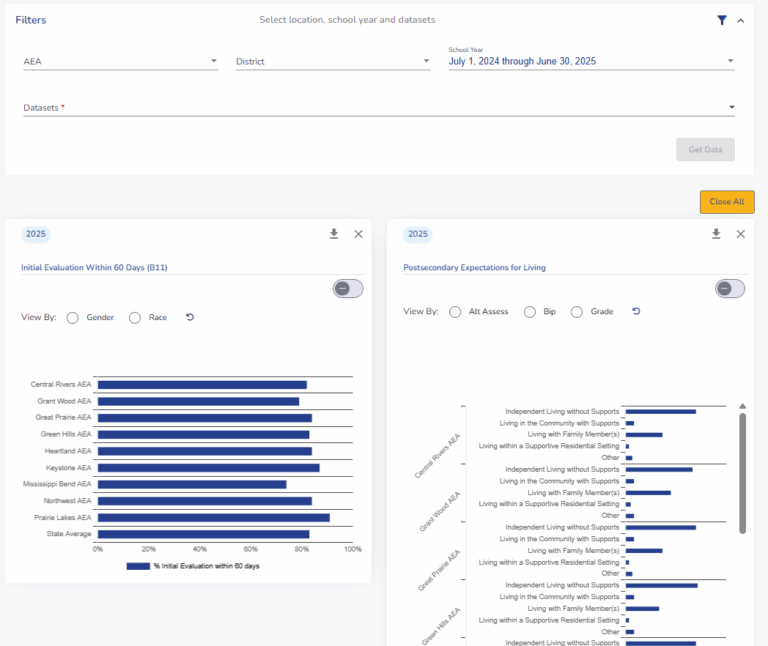Download the Initial Evaluation chart
Screen dimensions: 768x646
click(334, 234)
